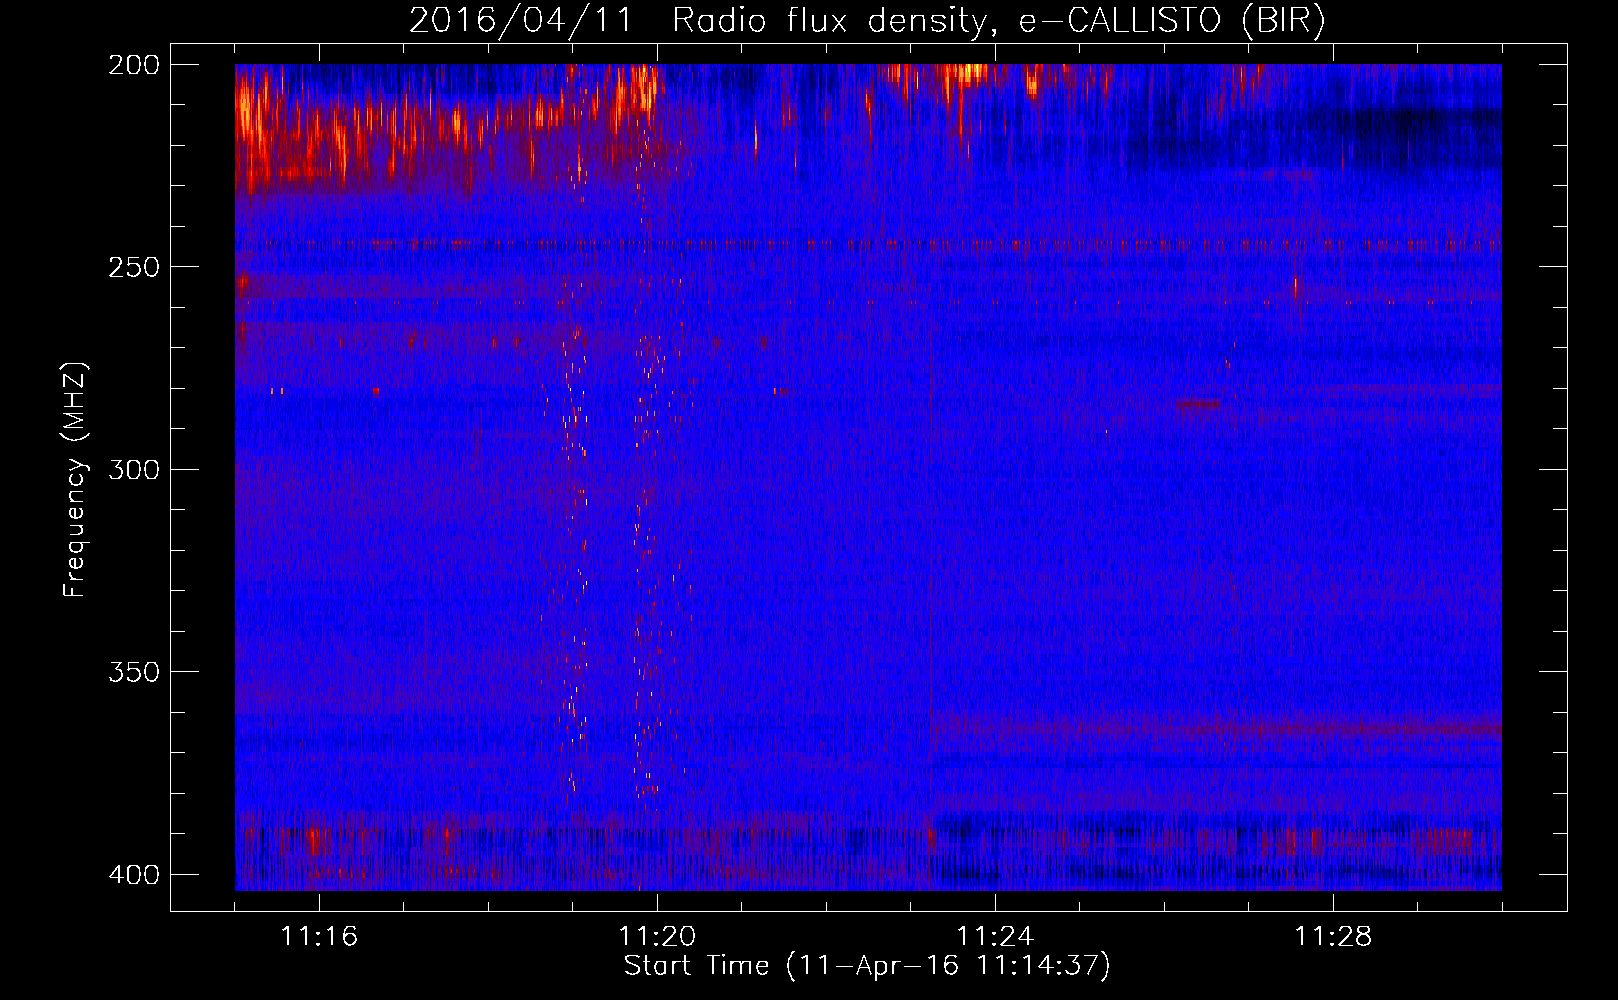Click the 400 frequency tick label

[x=133, y=874]
